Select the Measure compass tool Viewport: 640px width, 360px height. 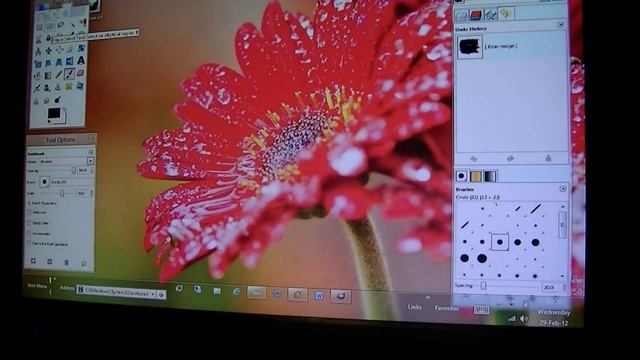pyautogui.click(x=38, y=51)
